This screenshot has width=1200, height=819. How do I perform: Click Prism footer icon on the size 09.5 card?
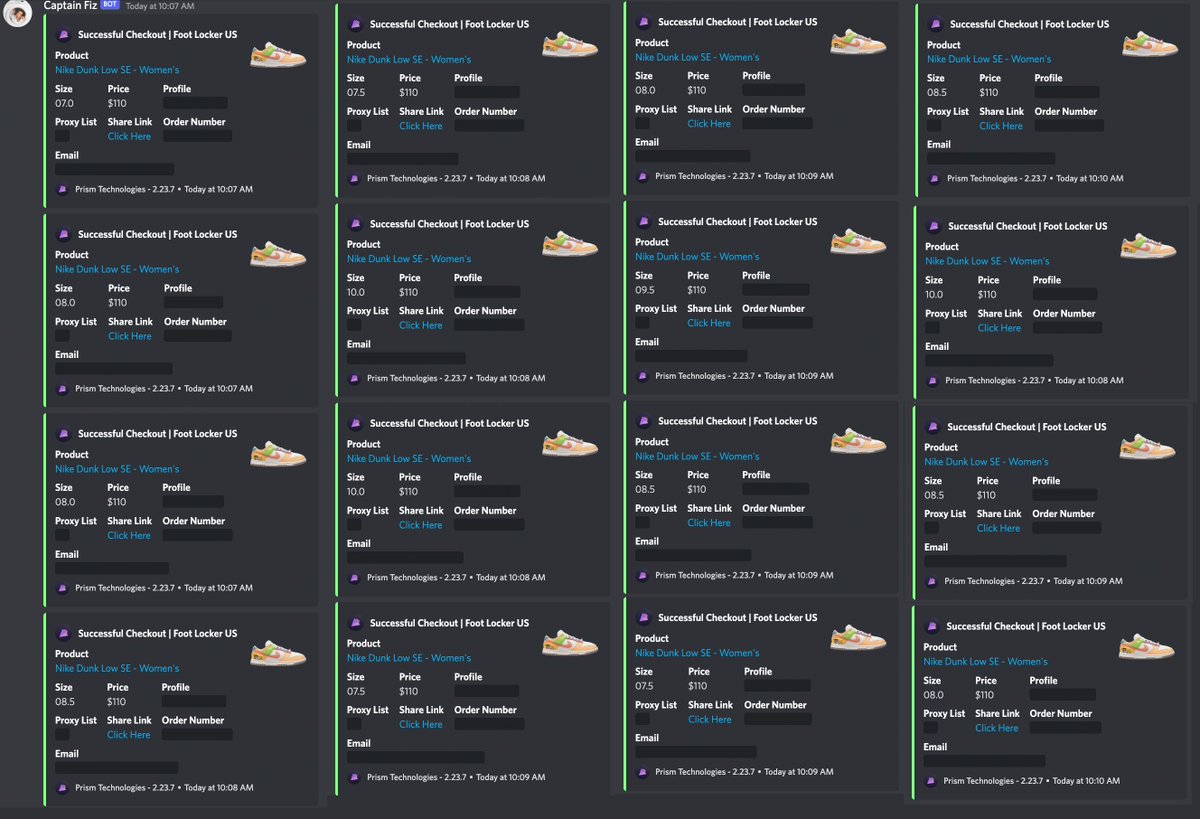[642, 376]
